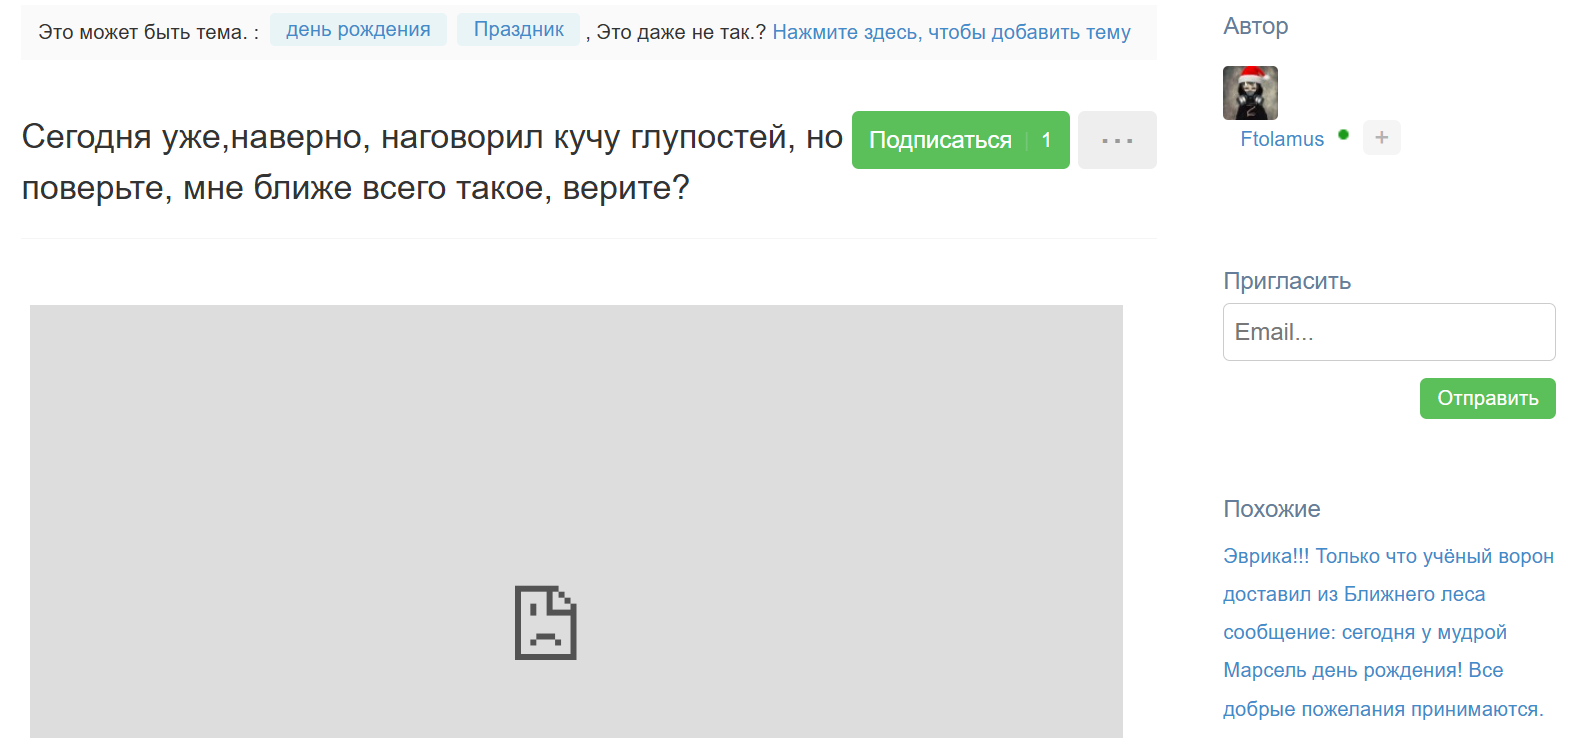The width and height of the screenshot is (1573, 738).
Task: Click the 'Пригласить' section heading
Action: (1286, 281)
